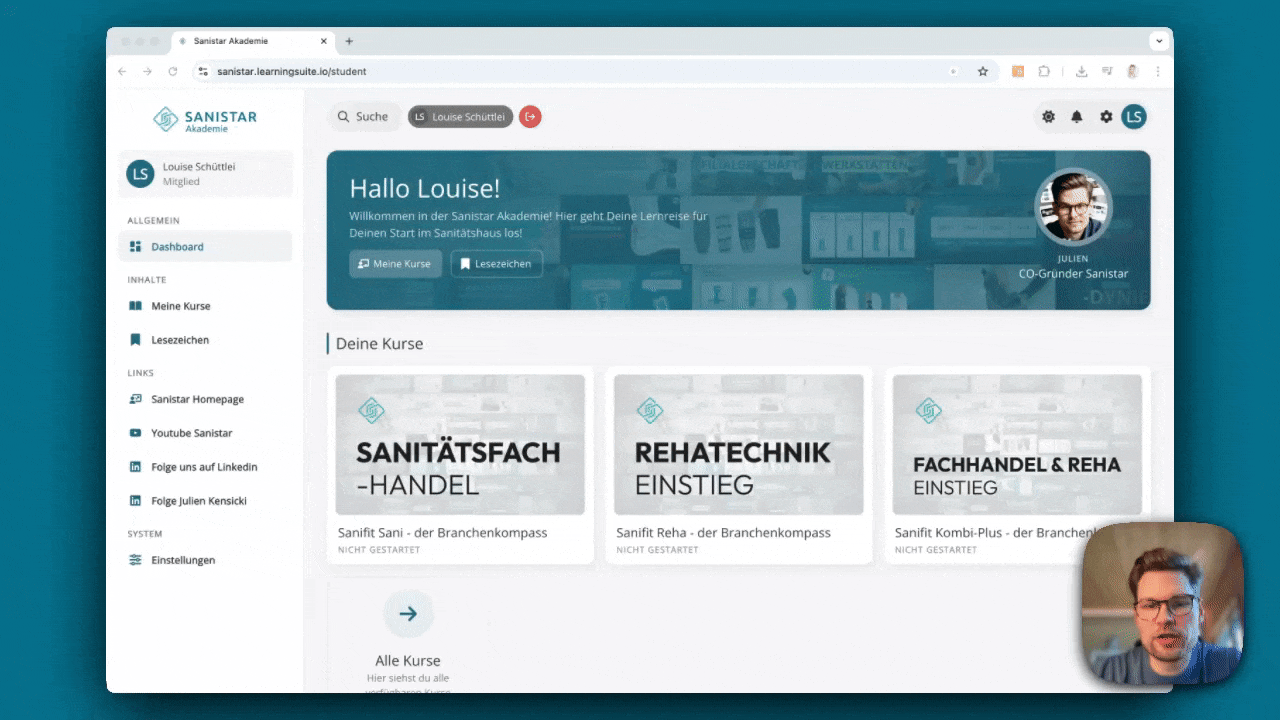Click the 'Lesezeichen' banner button

(x=497, y=264)
